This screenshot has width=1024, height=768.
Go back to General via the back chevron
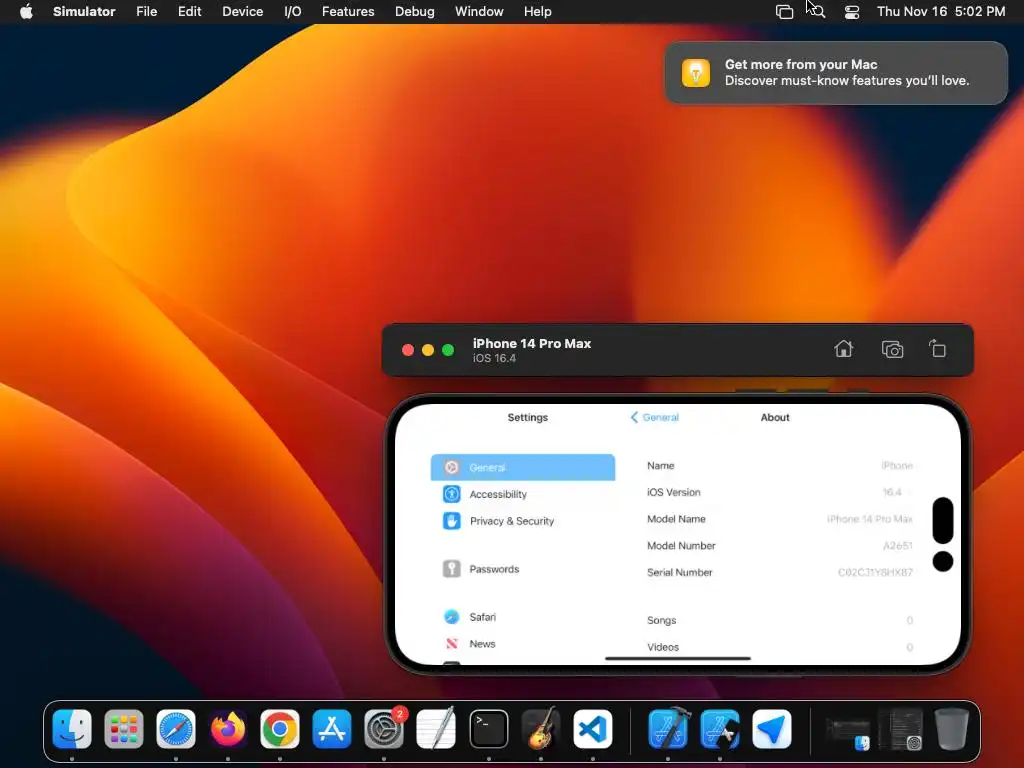(654, 417)
